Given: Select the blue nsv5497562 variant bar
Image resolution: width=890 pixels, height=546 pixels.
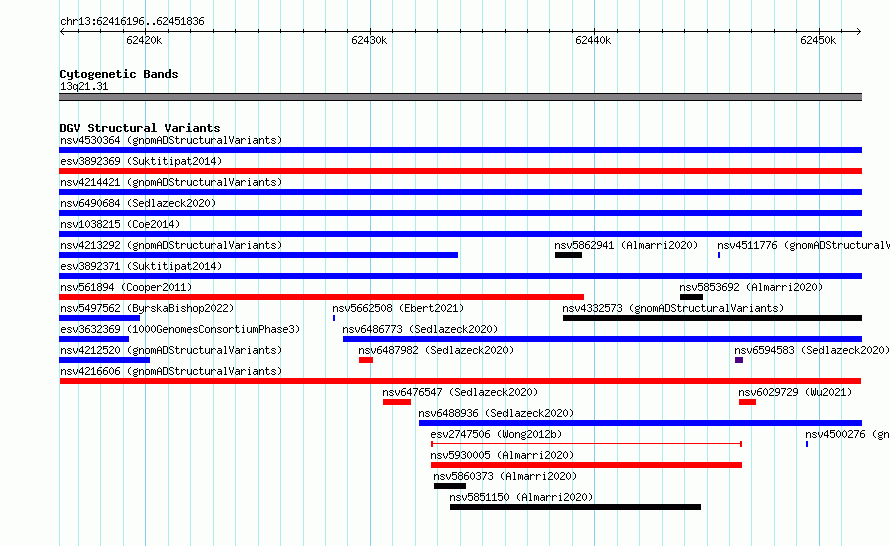Looking at the screenshot, I should 99,318.
